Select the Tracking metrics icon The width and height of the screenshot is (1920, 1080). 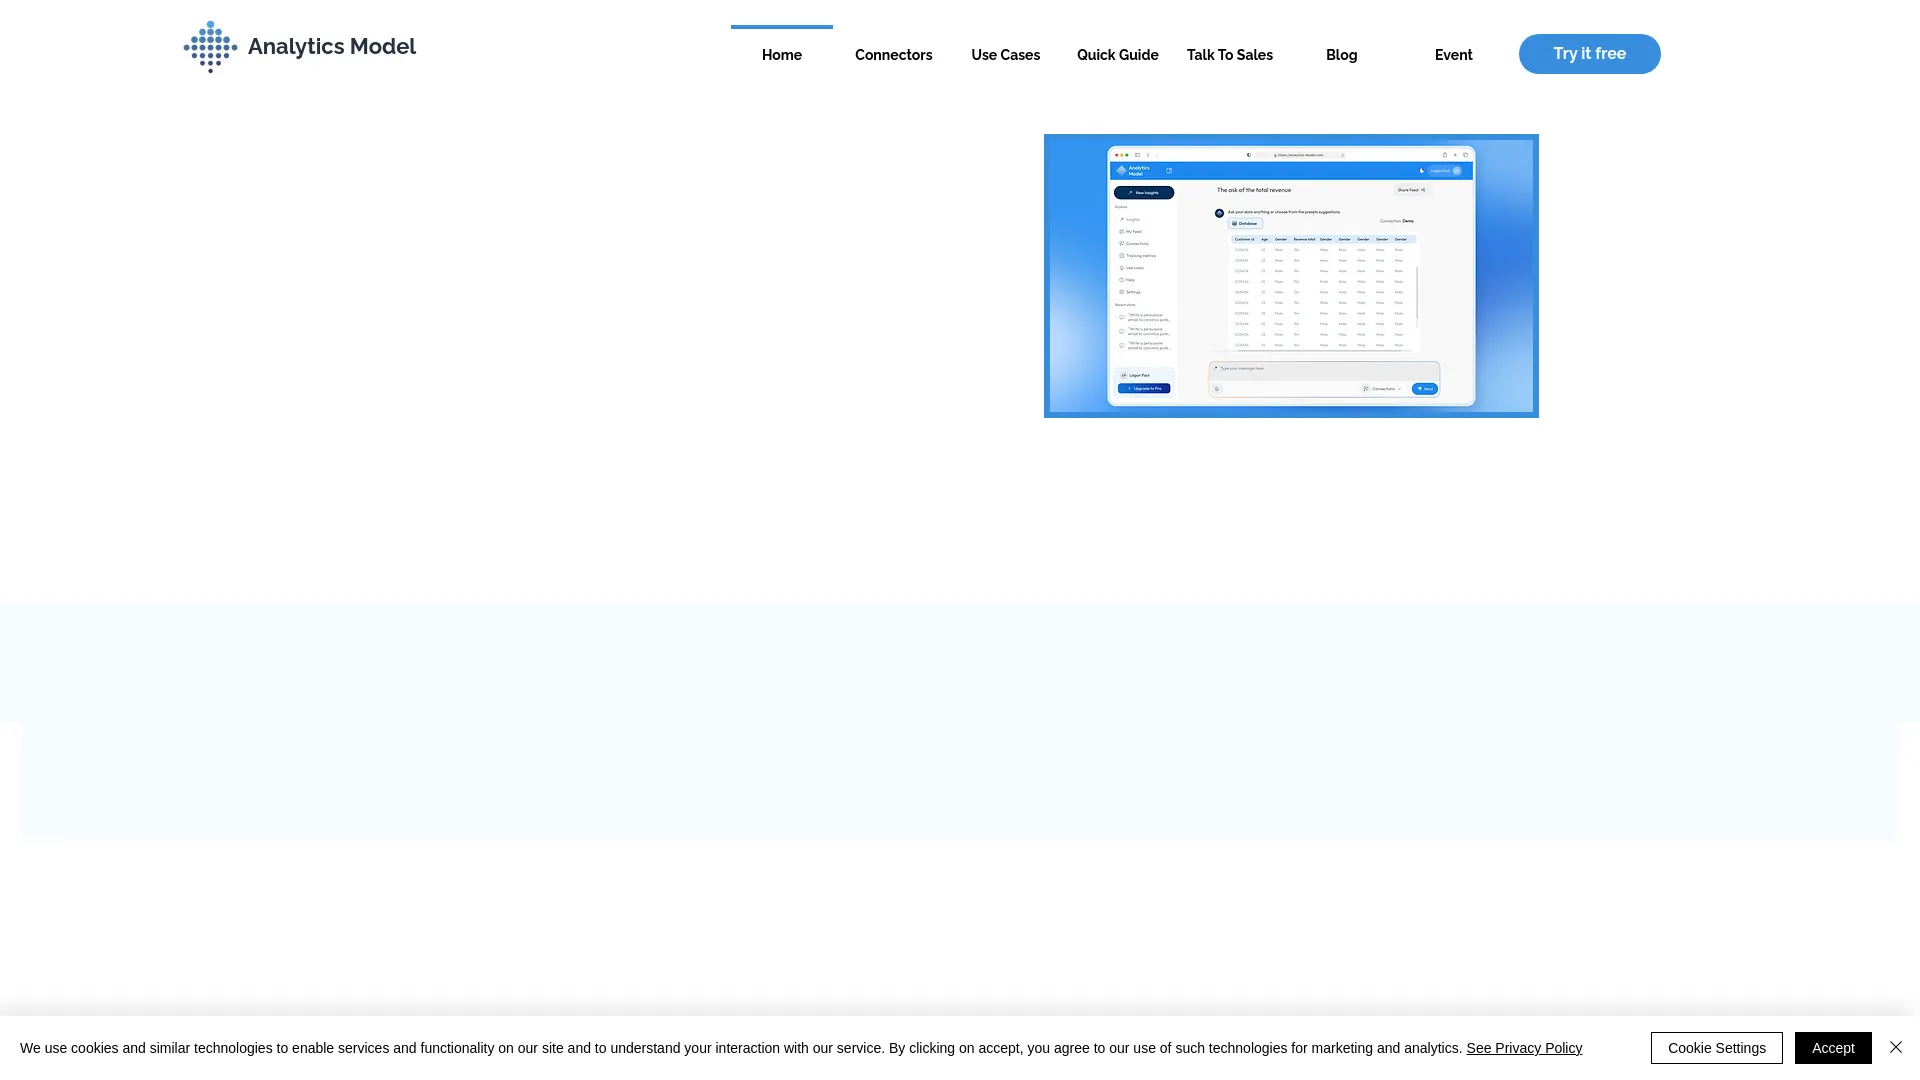coord(1122,255)
